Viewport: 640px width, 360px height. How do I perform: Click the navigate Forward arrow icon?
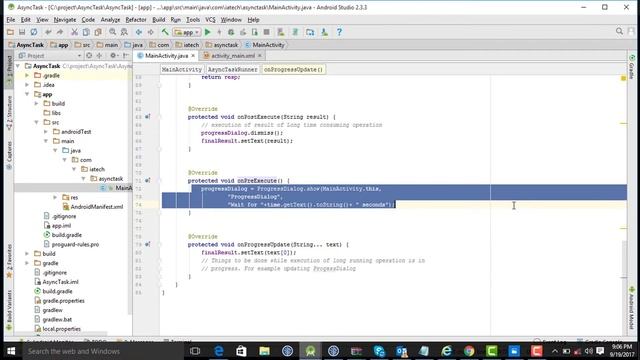[x=151, y=32]
